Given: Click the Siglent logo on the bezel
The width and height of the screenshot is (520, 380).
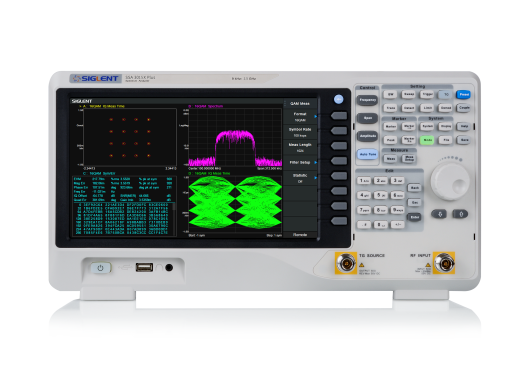Looking at the screenshot, I should pyautogui.click(x=96, y=79).
